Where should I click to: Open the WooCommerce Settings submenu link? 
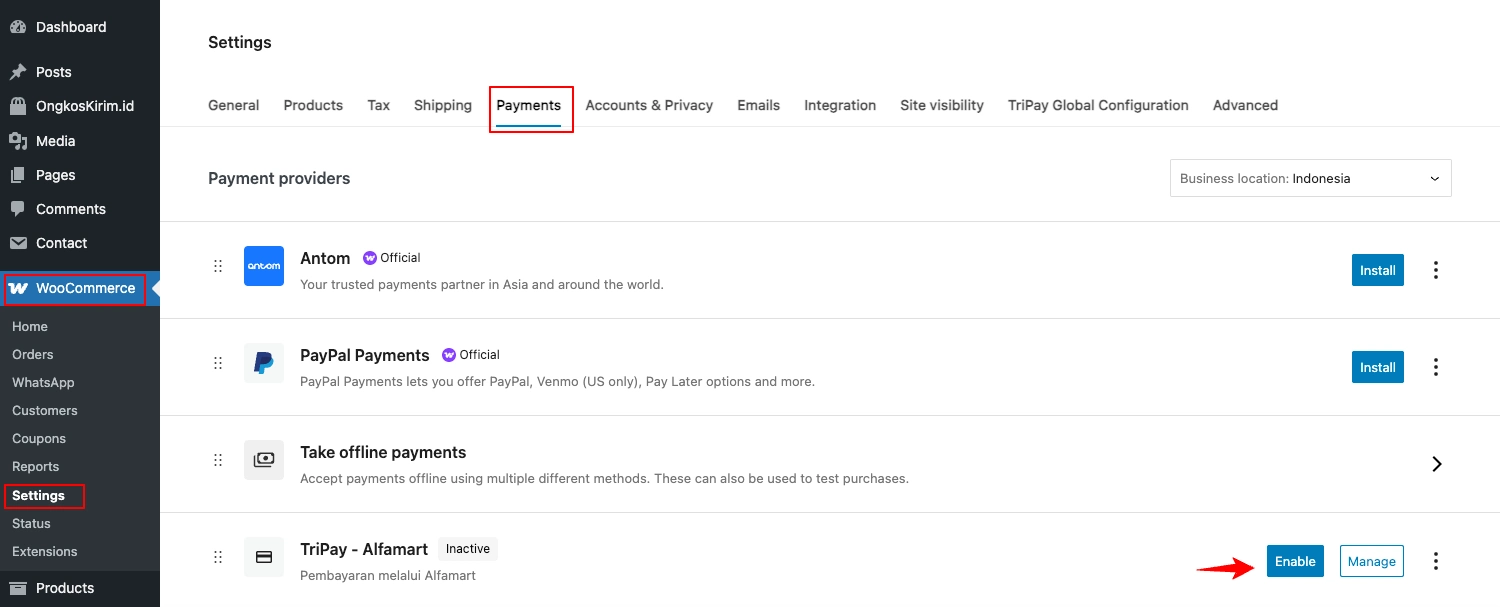coord(38,495)
